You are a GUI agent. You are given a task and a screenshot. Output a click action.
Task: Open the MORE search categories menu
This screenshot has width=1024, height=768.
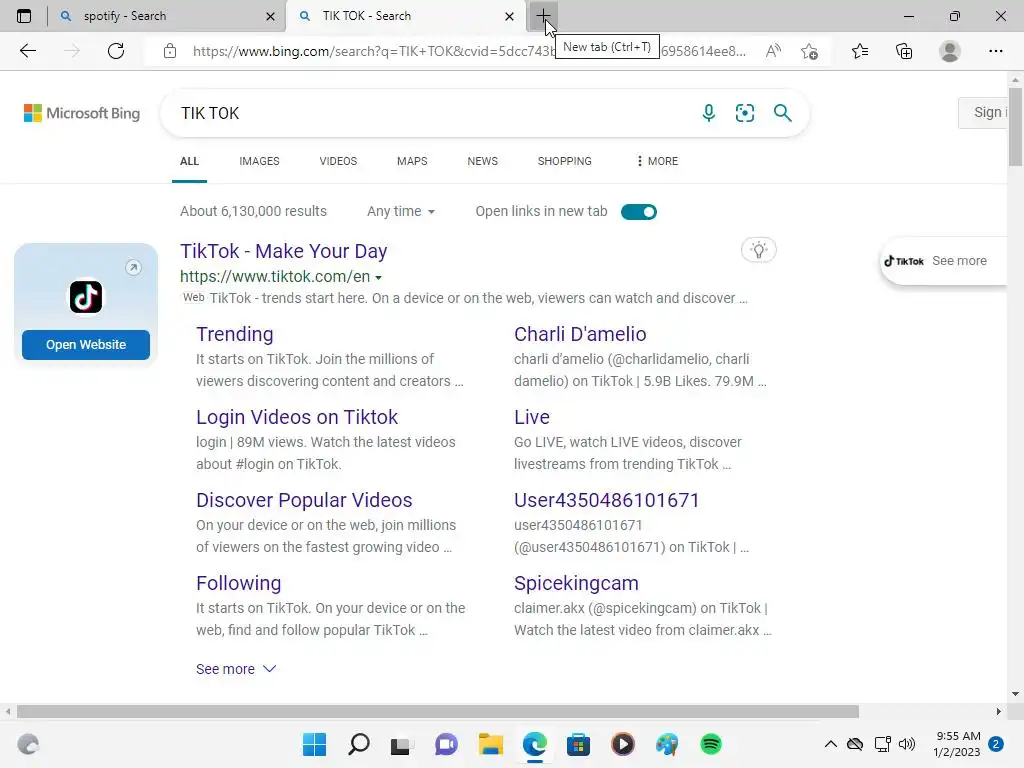tap(657, 161)
